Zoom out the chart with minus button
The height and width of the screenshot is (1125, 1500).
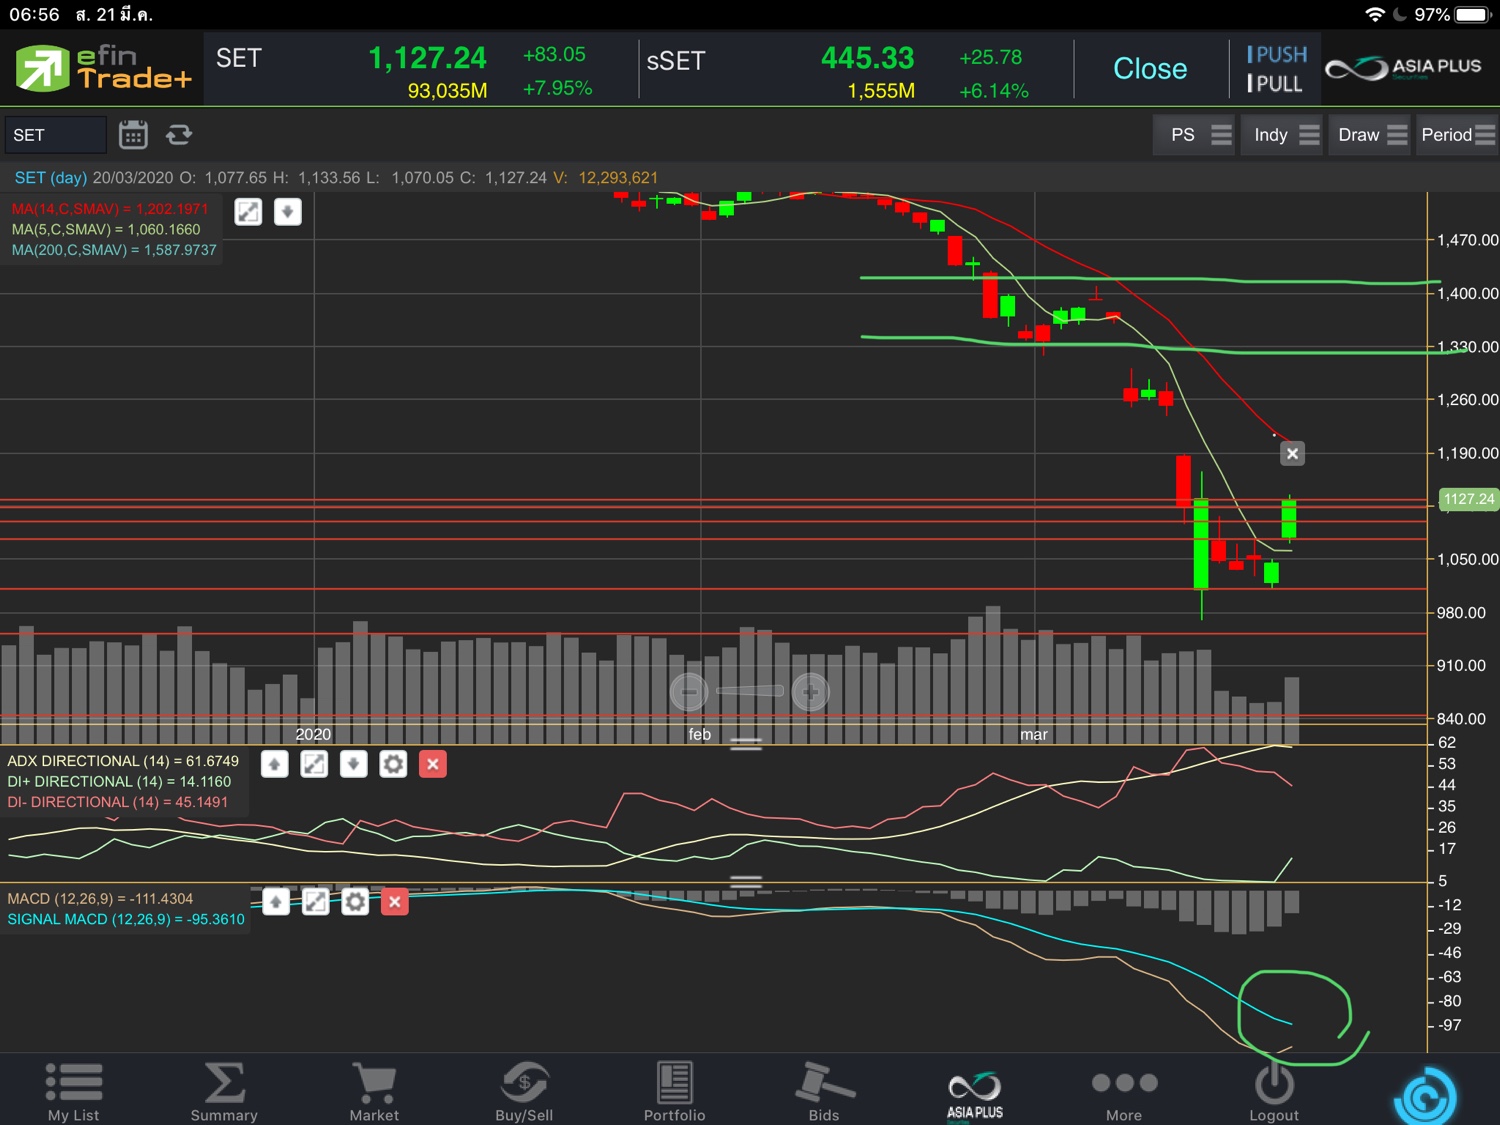click(689, 691)
